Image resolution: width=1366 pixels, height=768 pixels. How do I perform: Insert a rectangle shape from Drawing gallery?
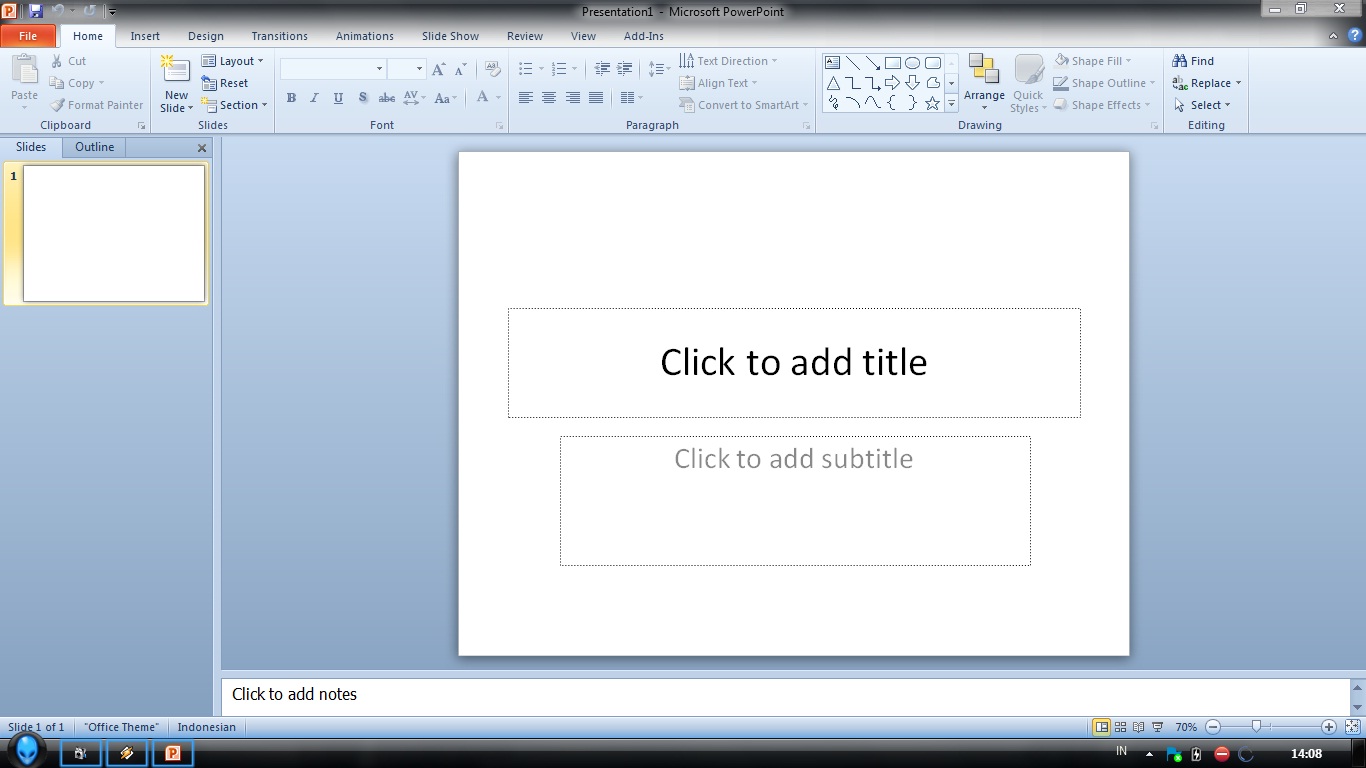[892, 61]
